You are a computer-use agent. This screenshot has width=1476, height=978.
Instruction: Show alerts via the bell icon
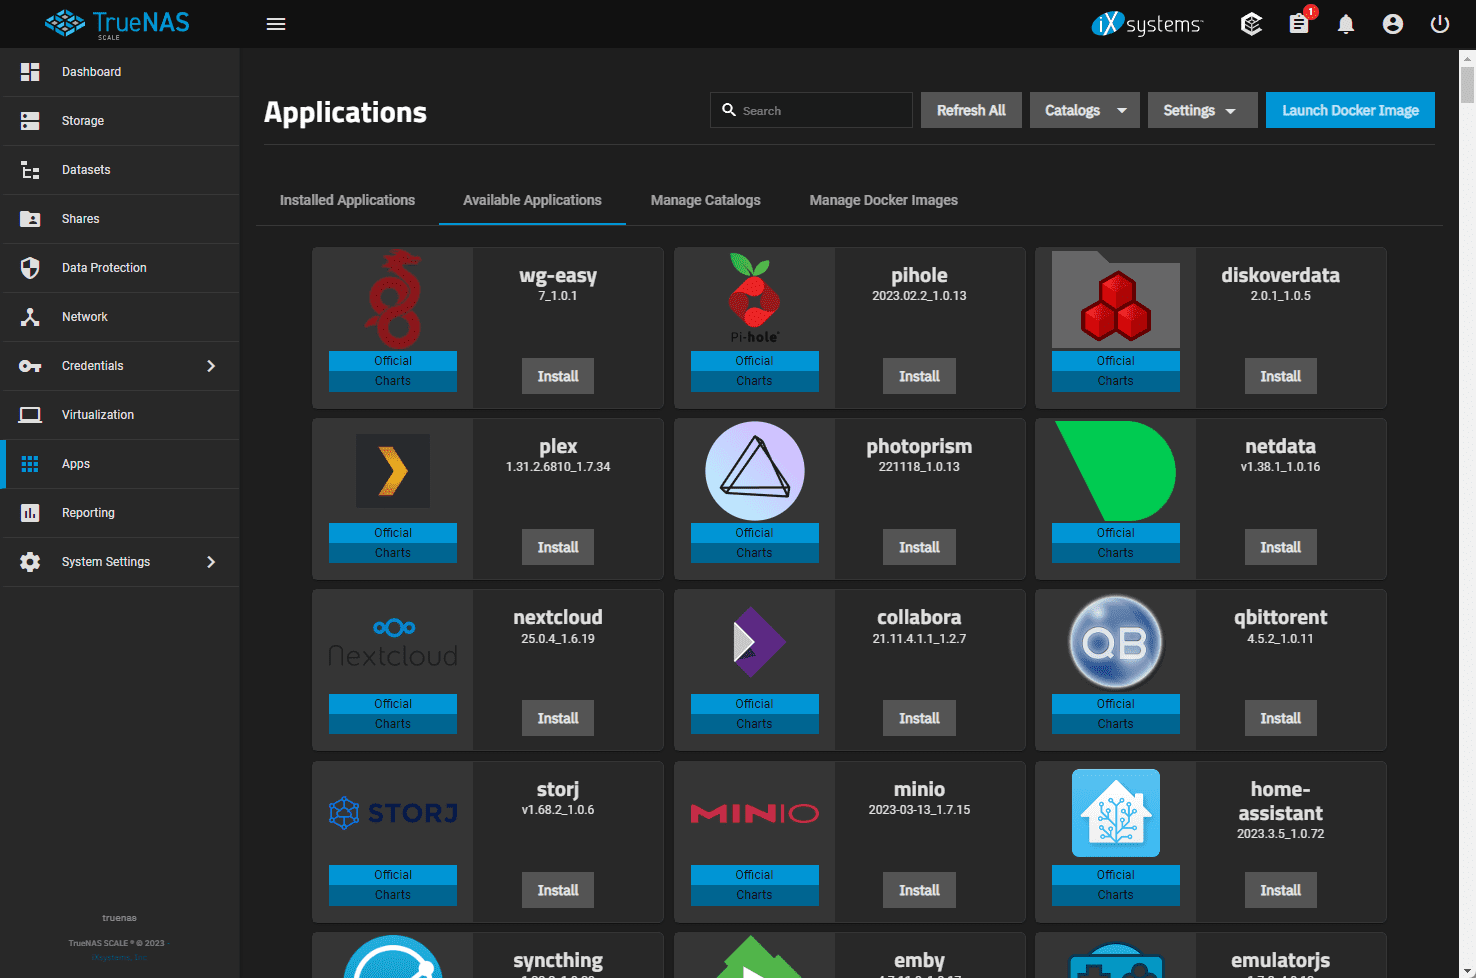click(x=1346, y=24)
